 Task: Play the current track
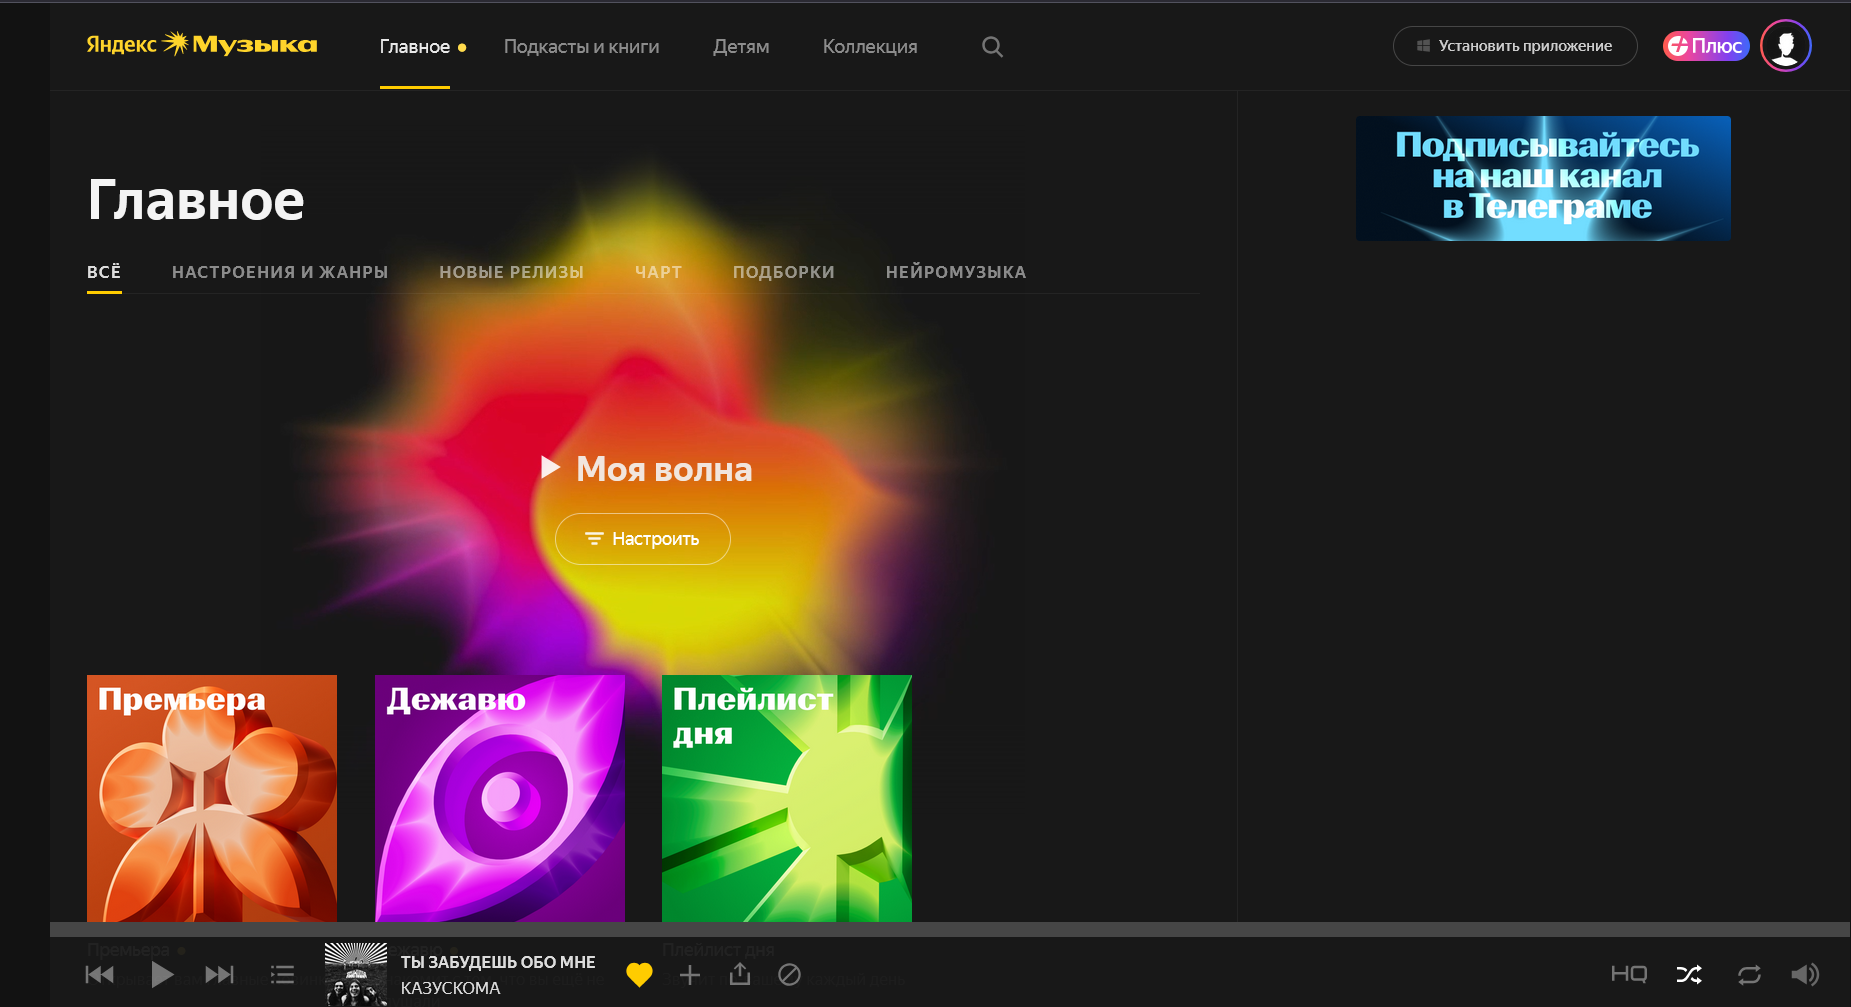coord(162,974)
